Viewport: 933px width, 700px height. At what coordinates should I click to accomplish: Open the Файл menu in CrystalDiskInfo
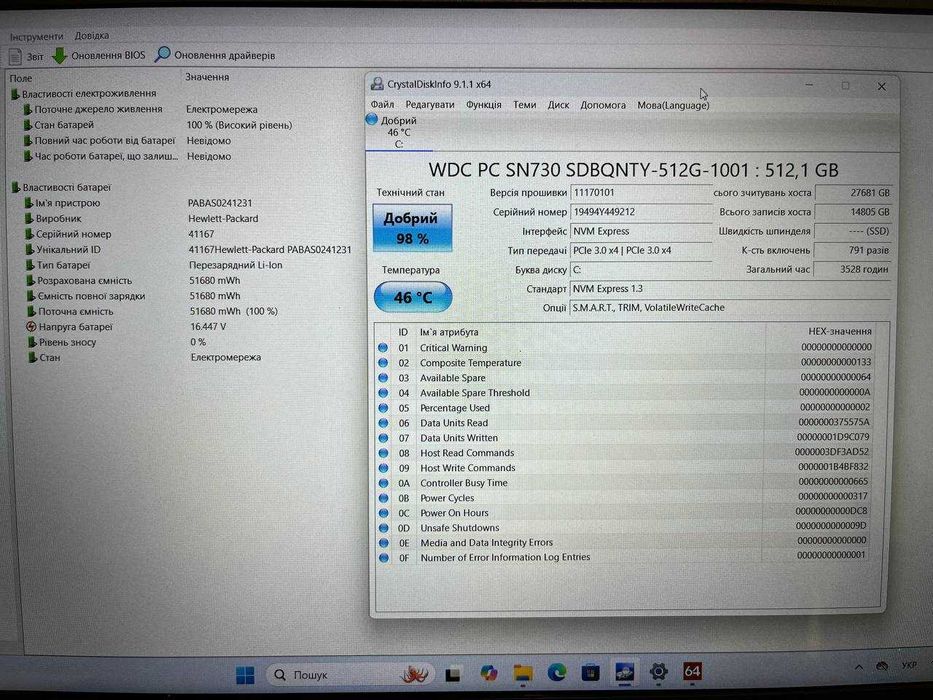pos(382,105)
